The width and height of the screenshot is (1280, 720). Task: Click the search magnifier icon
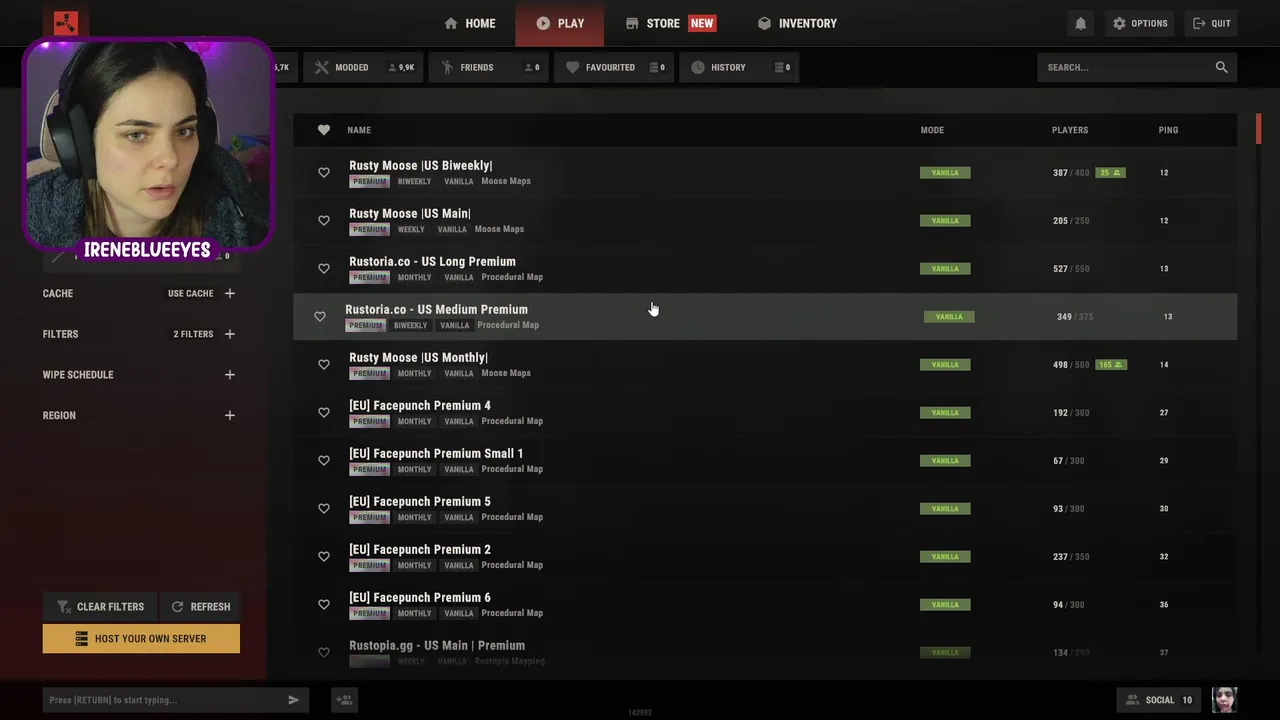(x=1221, y=67)
